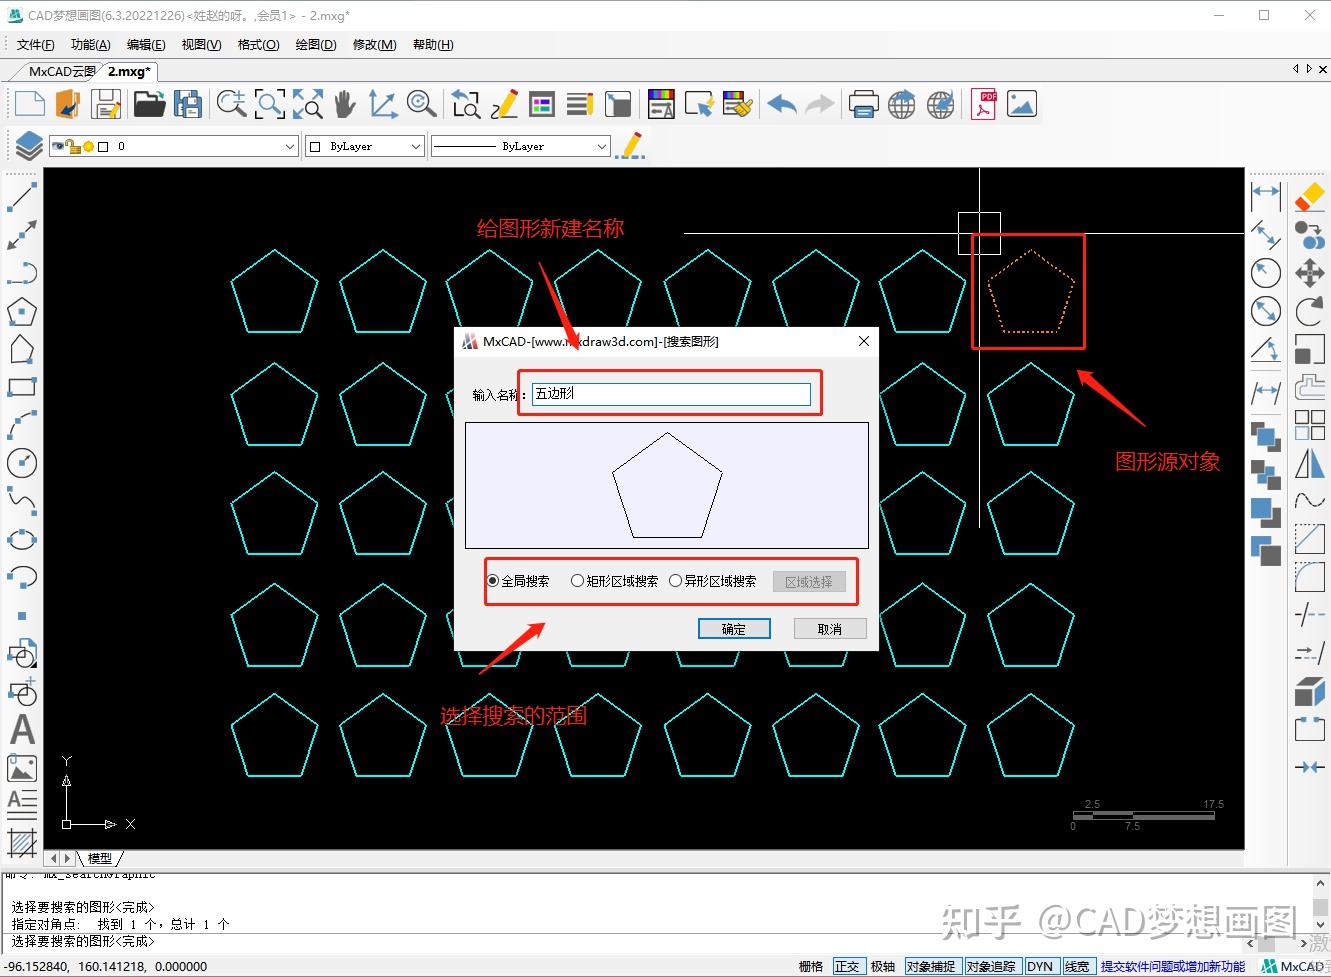Select the Mirror tool
The height and width of the screenshot is (977, 1331).
tap(1309, 463)
